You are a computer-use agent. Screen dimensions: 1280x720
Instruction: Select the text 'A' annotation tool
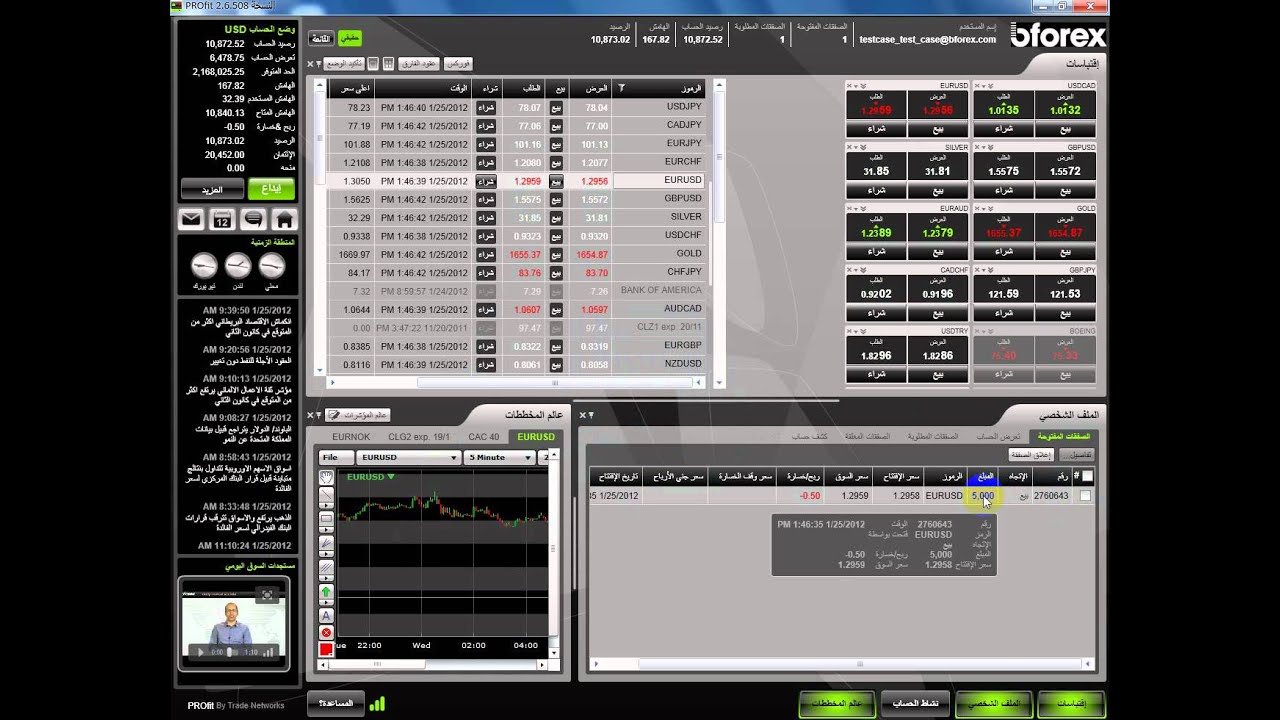[326, 616]
